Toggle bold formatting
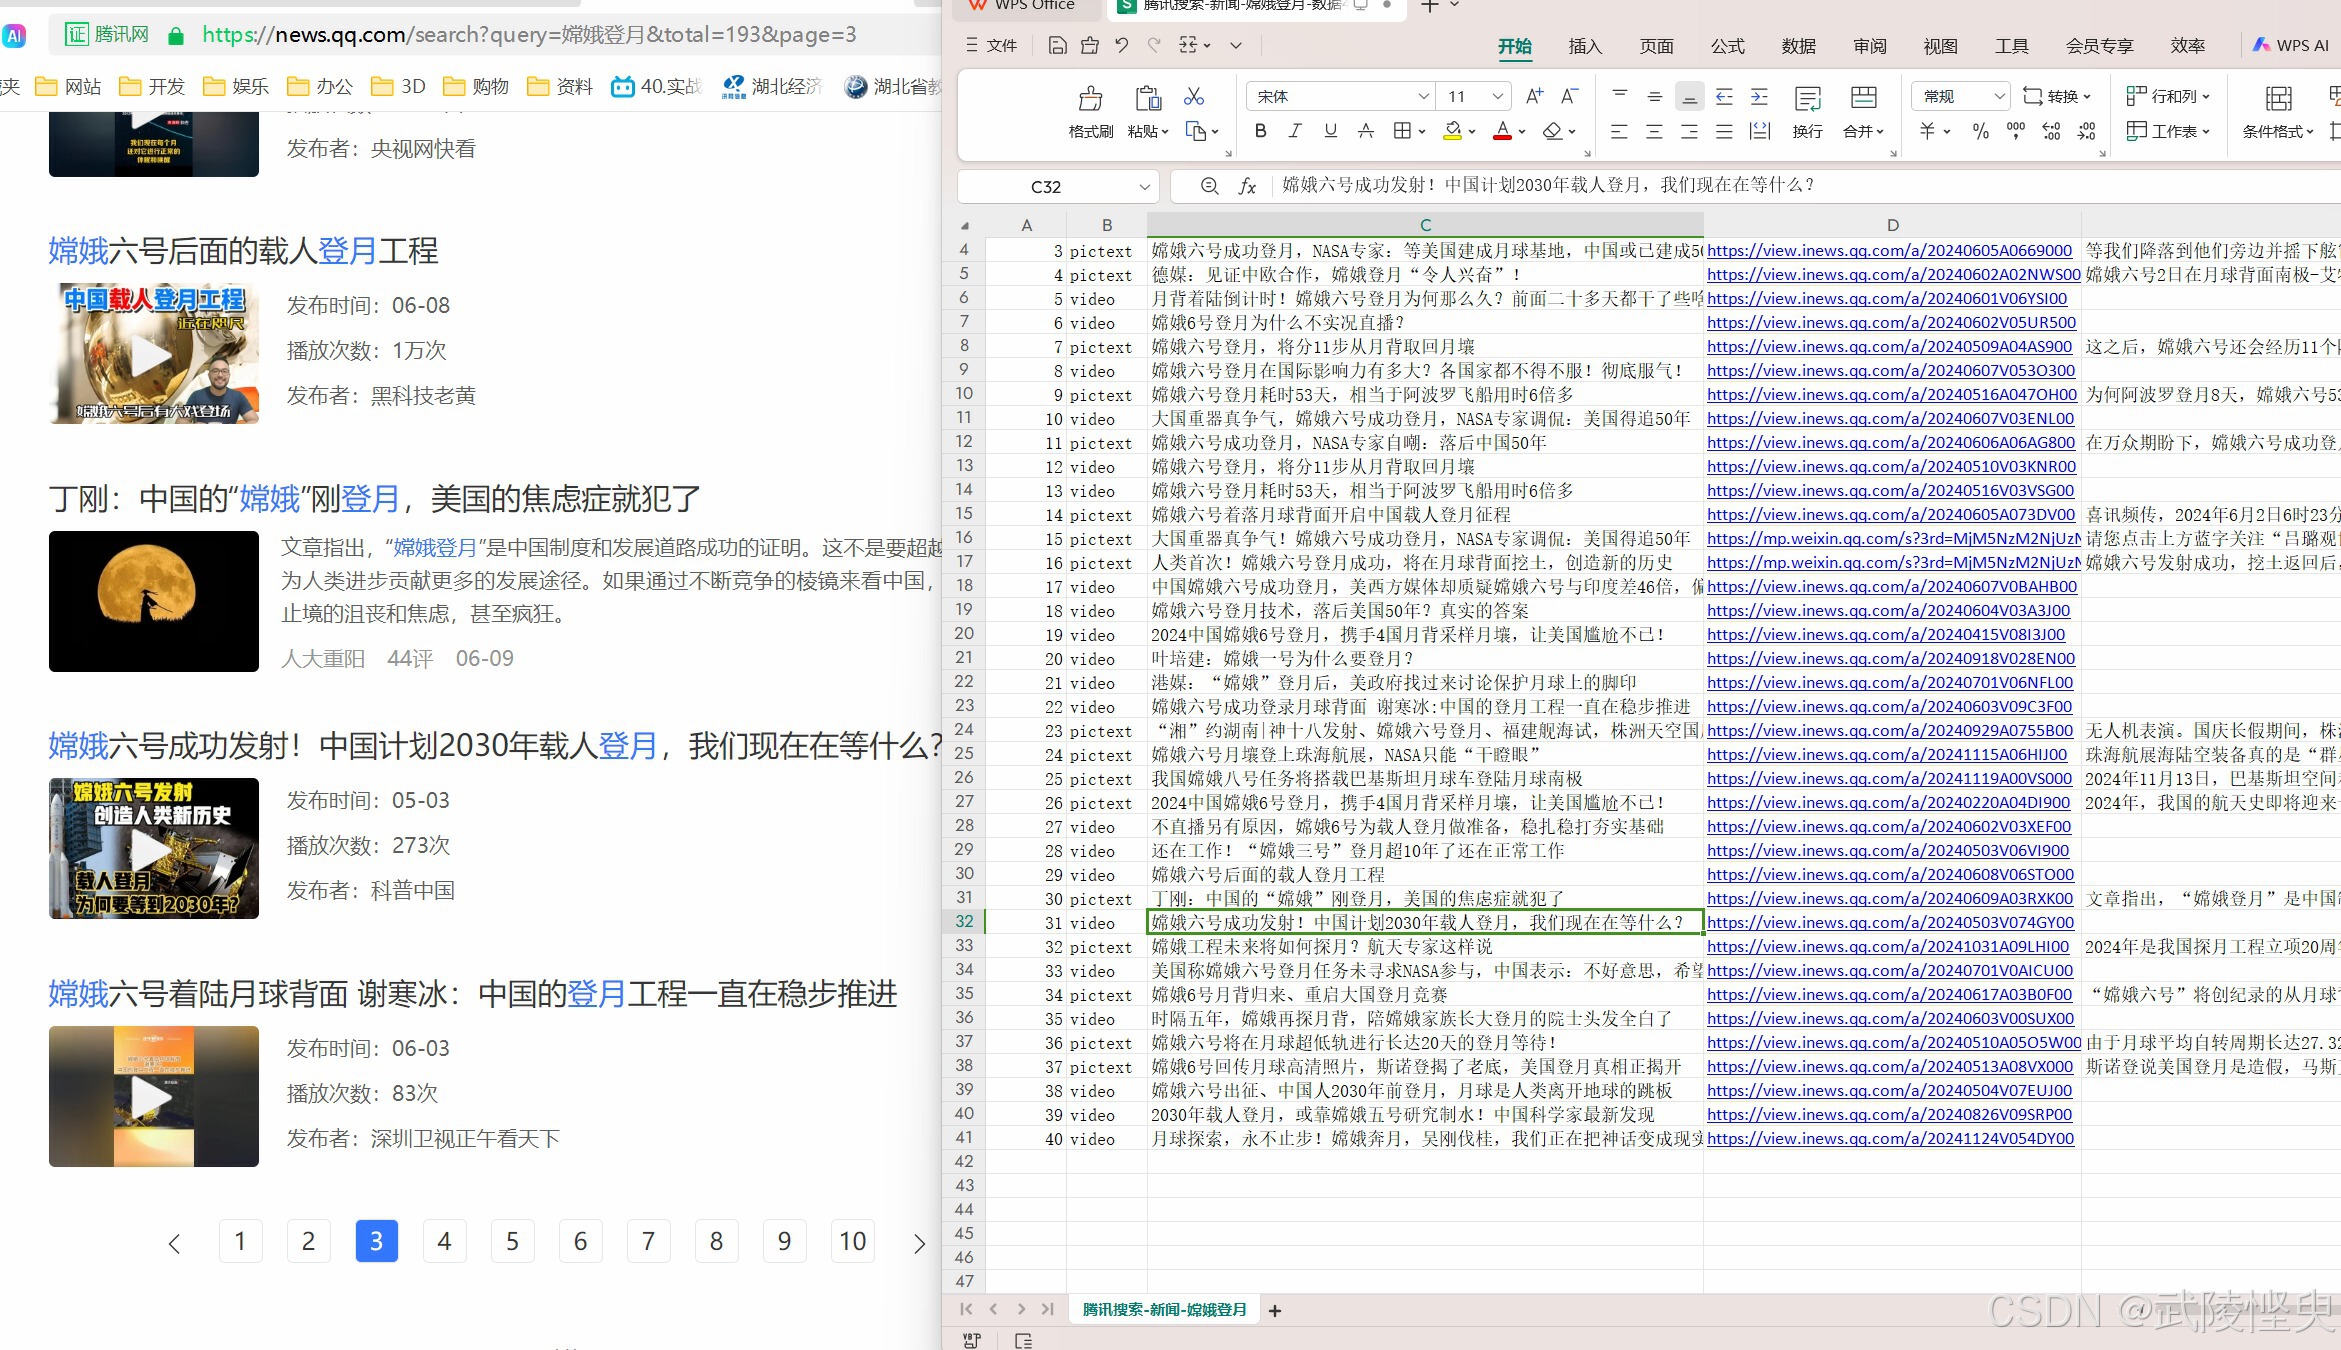The width and height of the screenshot is (2341, 1350). [1260, 131]
